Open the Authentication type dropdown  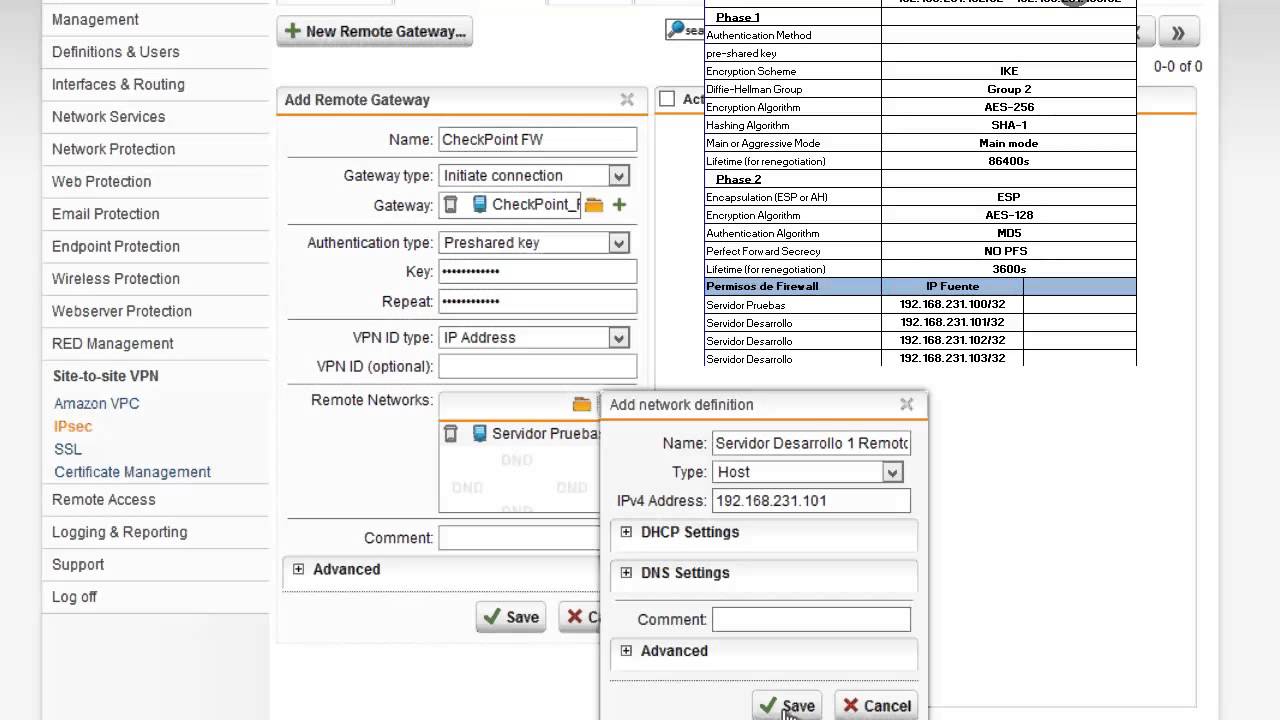619,243
